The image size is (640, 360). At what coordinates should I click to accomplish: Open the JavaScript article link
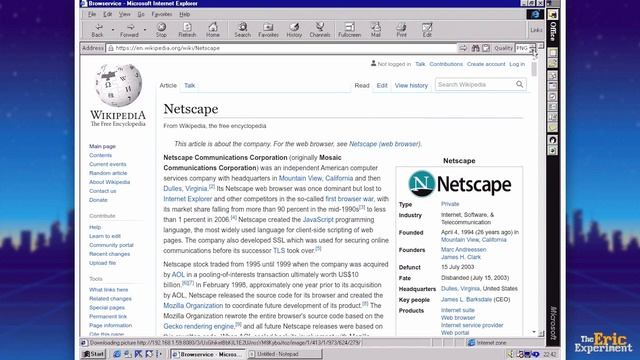318,220
